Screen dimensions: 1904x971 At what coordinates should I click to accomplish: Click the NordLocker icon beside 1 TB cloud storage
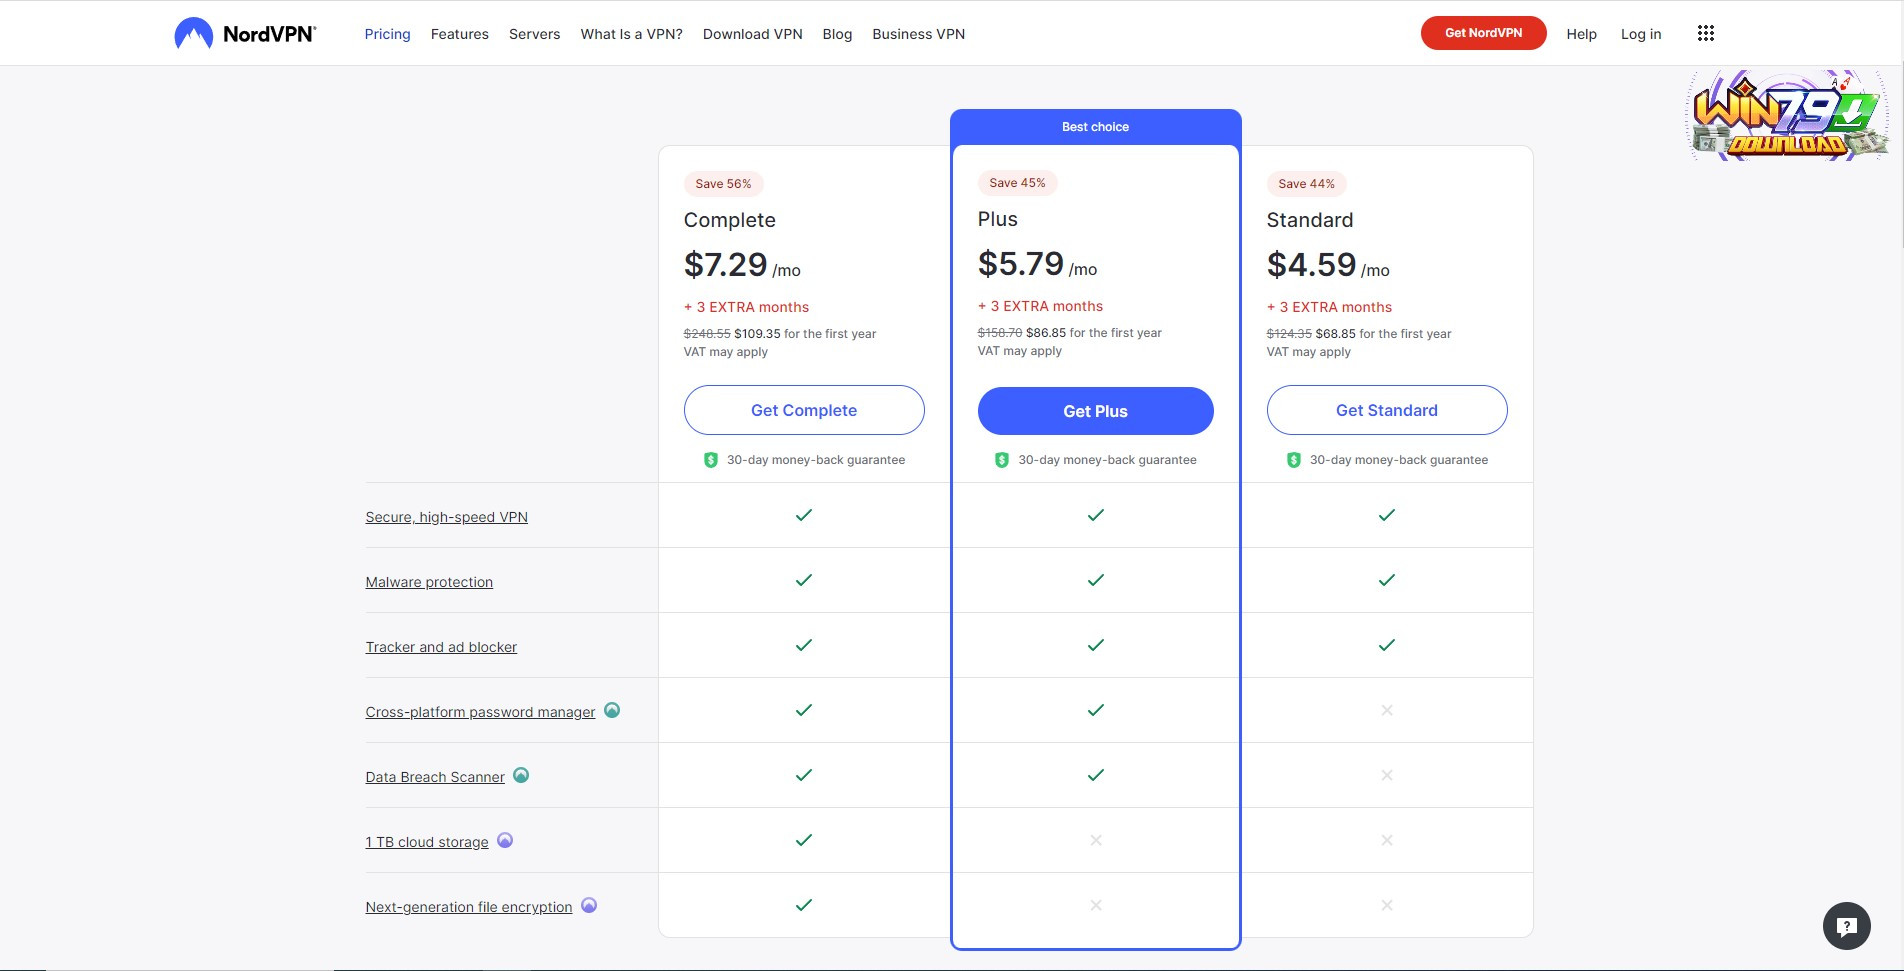[x=505, y=840]
